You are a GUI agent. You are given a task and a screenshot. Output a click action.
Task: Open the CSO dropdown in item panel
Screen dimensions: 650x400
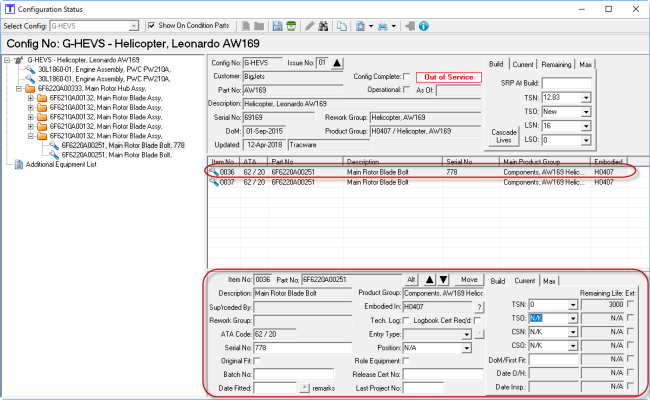(x=573, y=345)
